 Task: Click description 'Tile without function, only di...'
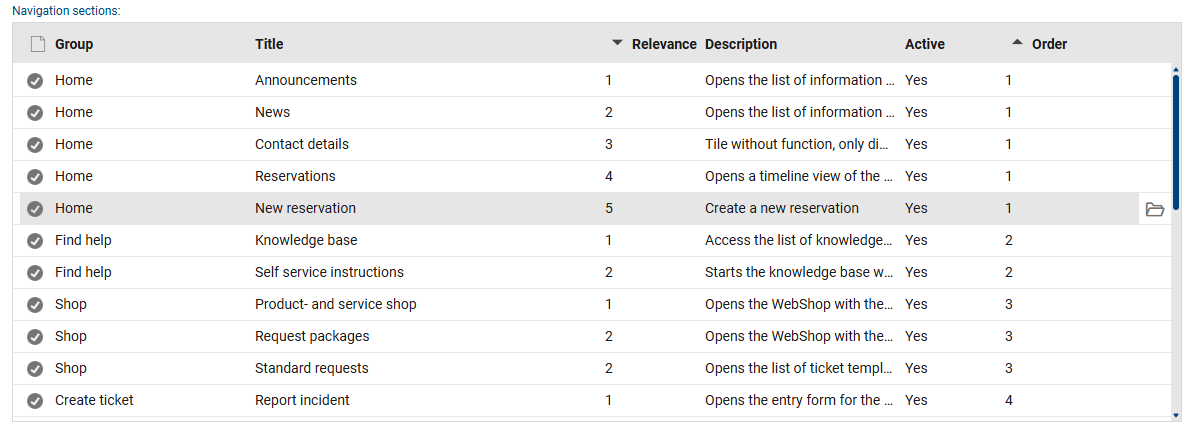(x=797, y=144)
